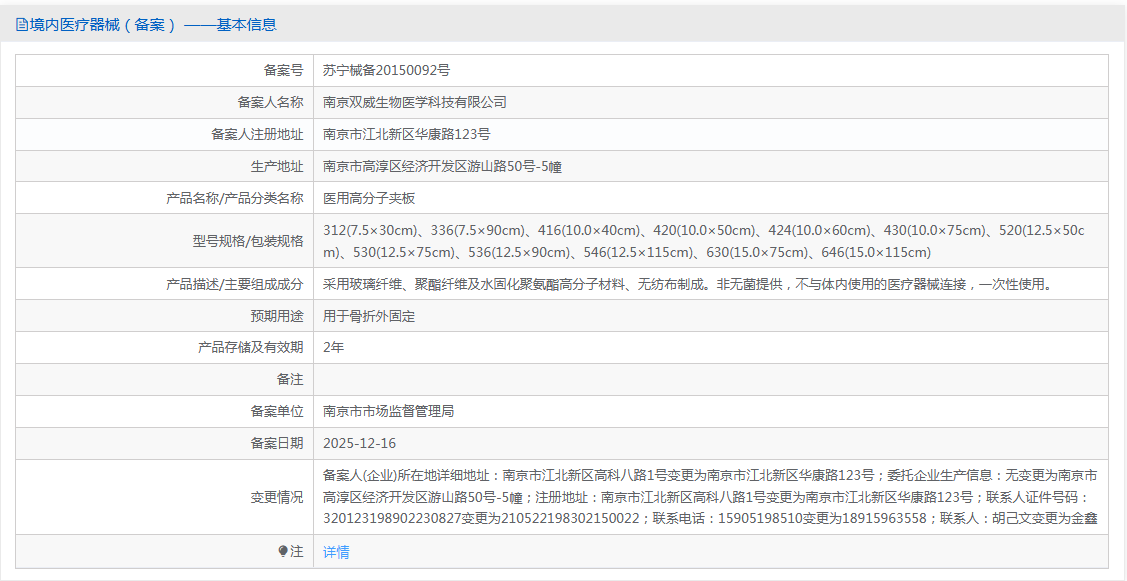Select the product description starting 采用玻璃纤维
This screenshot has height=581, width=1127.
(688, 284)
